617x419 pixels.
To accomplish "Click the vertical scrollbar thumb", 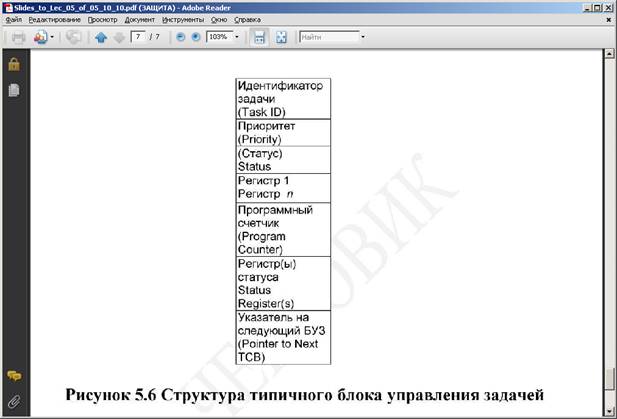I will [x=609, y=378].
